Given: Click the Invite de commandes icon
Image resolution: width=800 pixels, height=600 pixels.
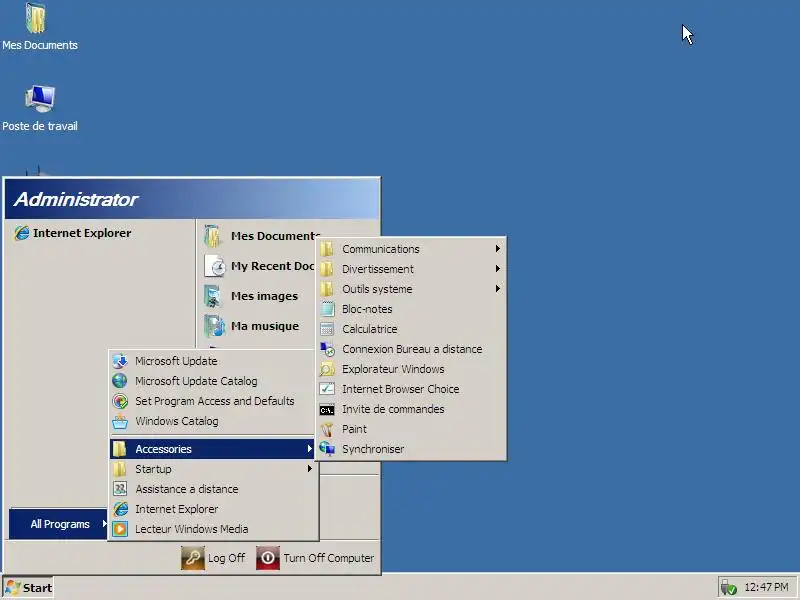Looking at the screenshot, I should [x=327, y=410].
